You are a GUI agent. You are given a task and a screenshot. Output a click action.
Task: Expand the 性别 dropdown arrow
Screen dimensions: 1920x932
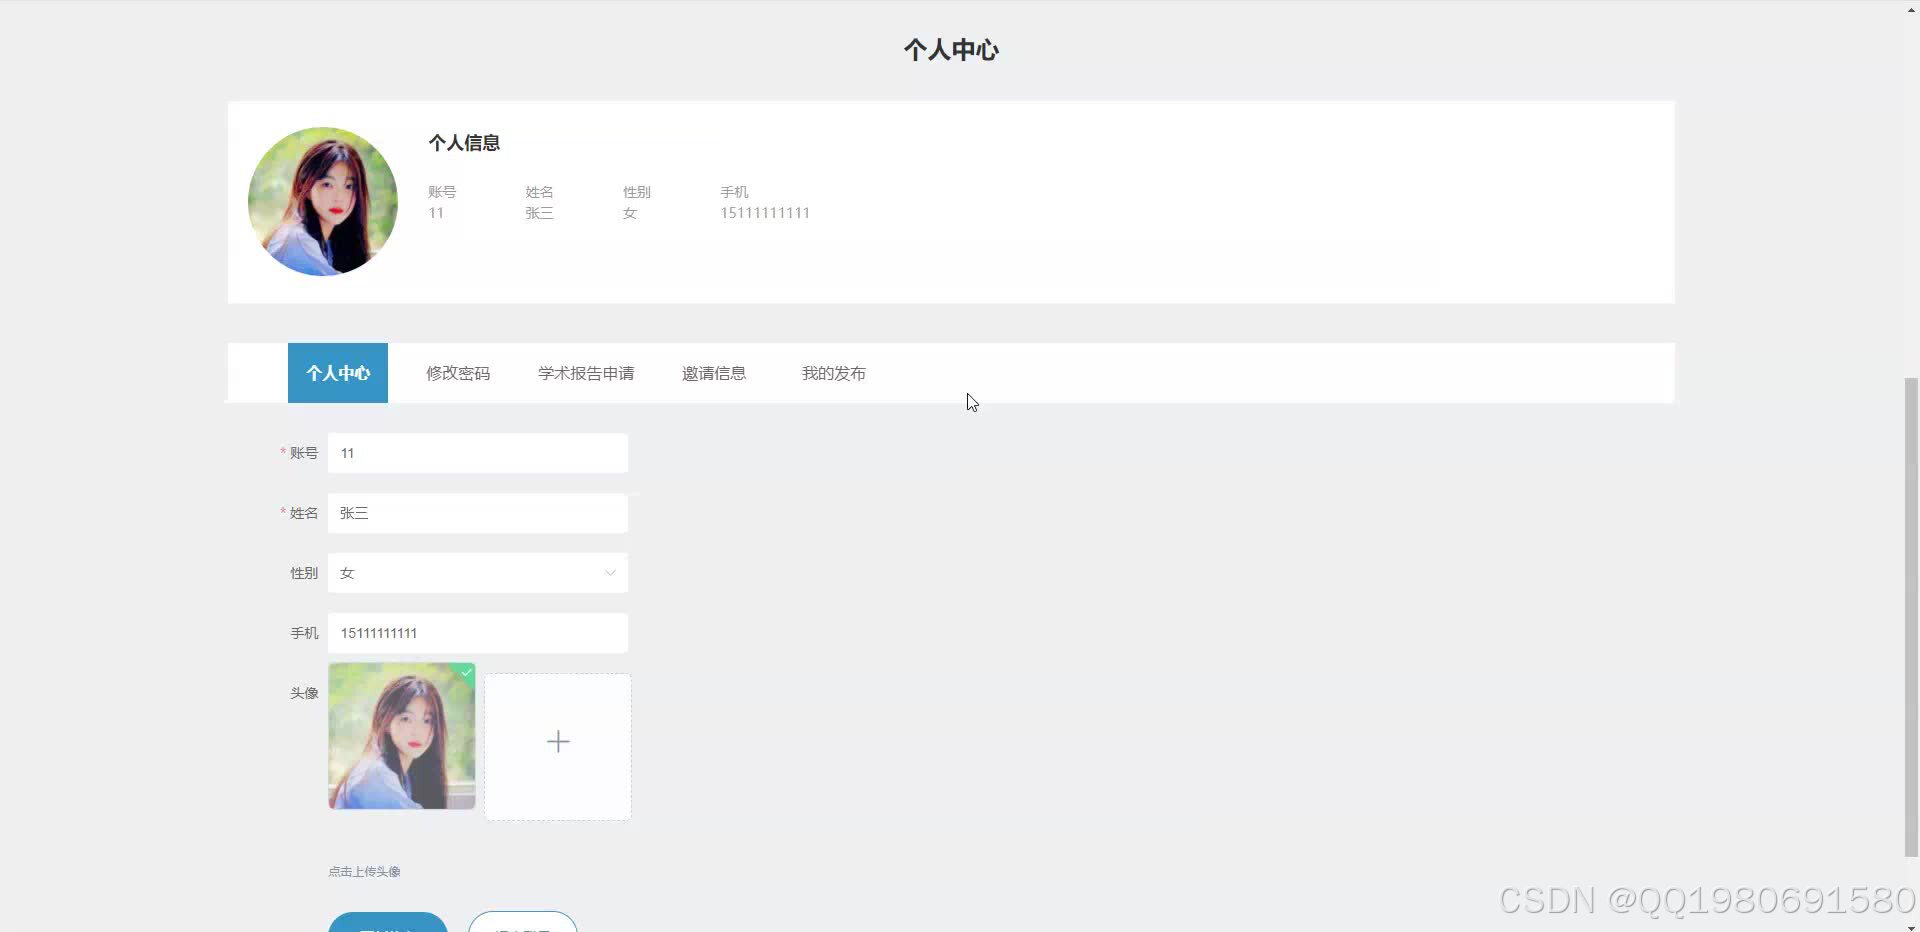[x=610, y=573]
